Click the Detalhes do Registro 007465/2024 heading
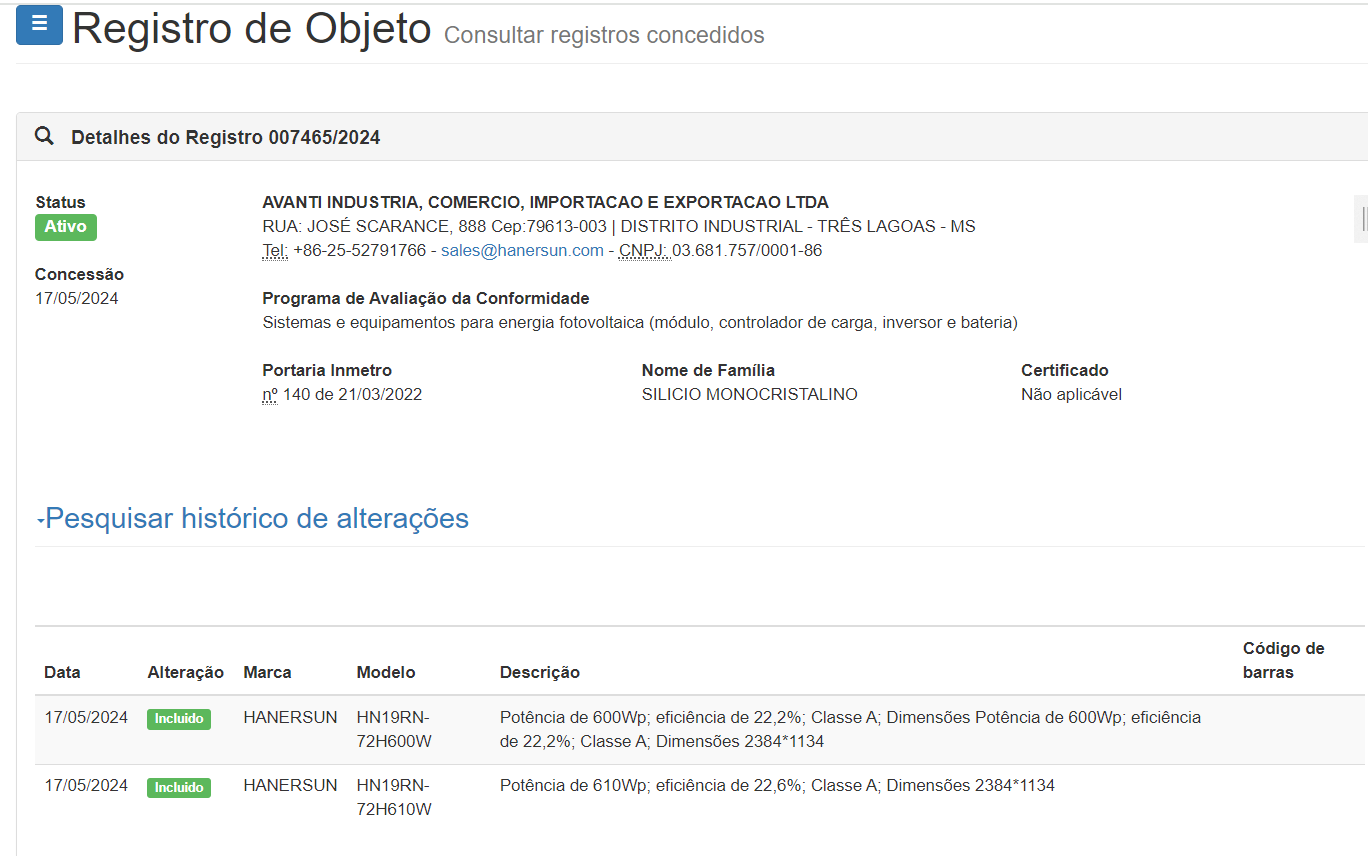1368x856 pixels. (225, 138)
